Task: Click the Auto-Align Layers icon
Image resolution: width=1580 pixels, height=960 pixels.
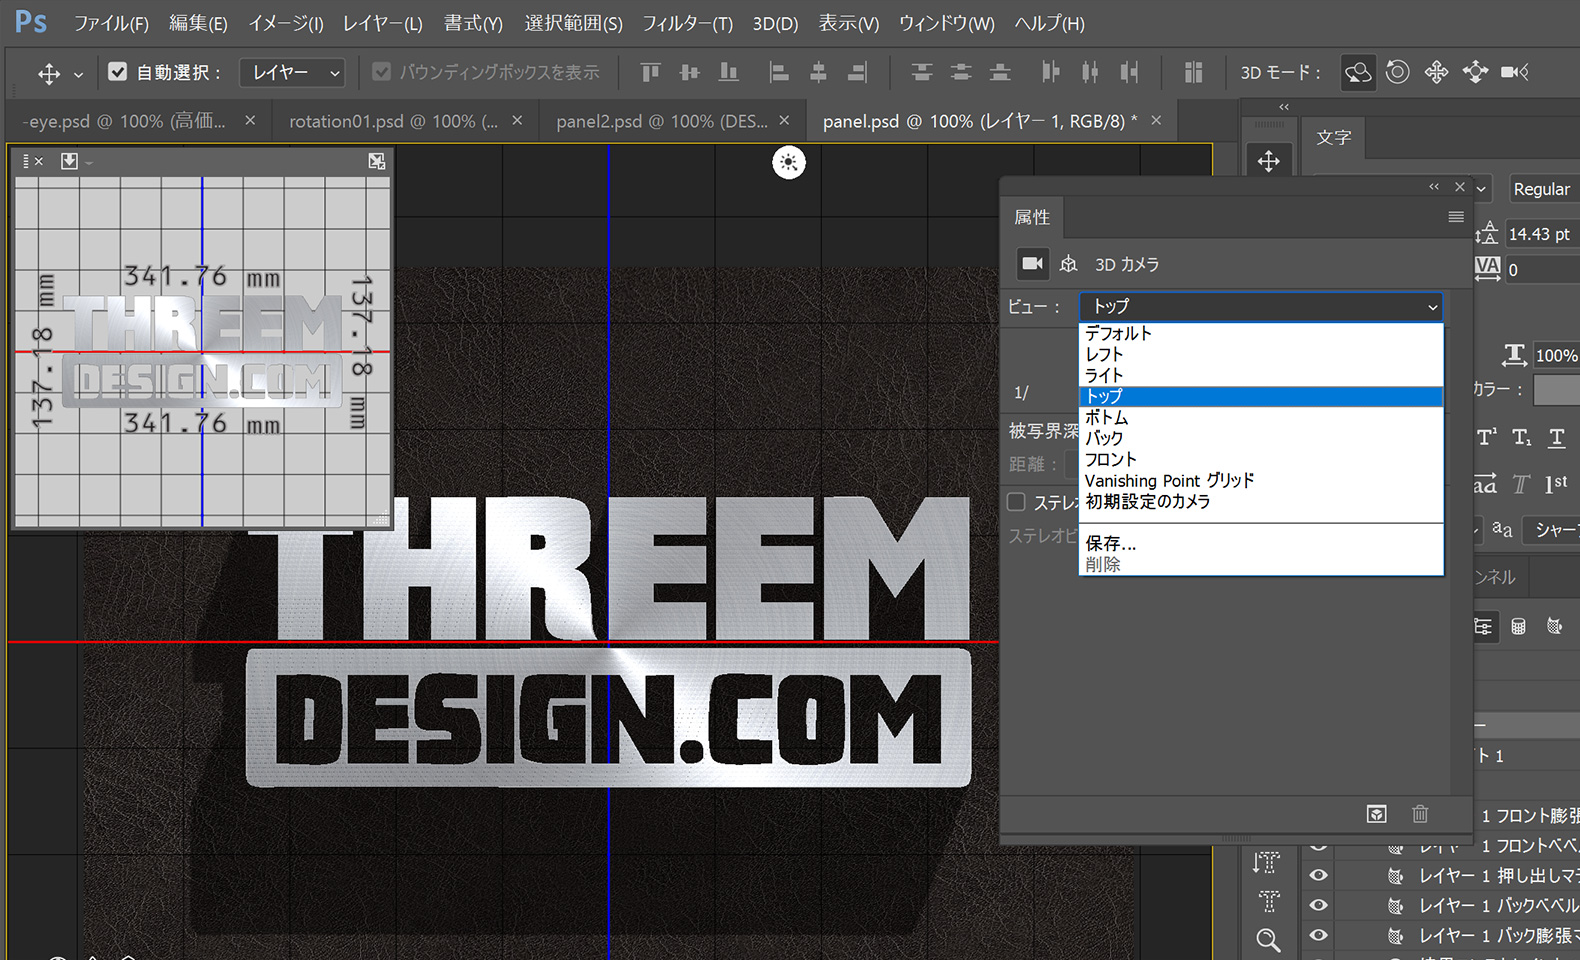Action: (x=1193, y=72)
